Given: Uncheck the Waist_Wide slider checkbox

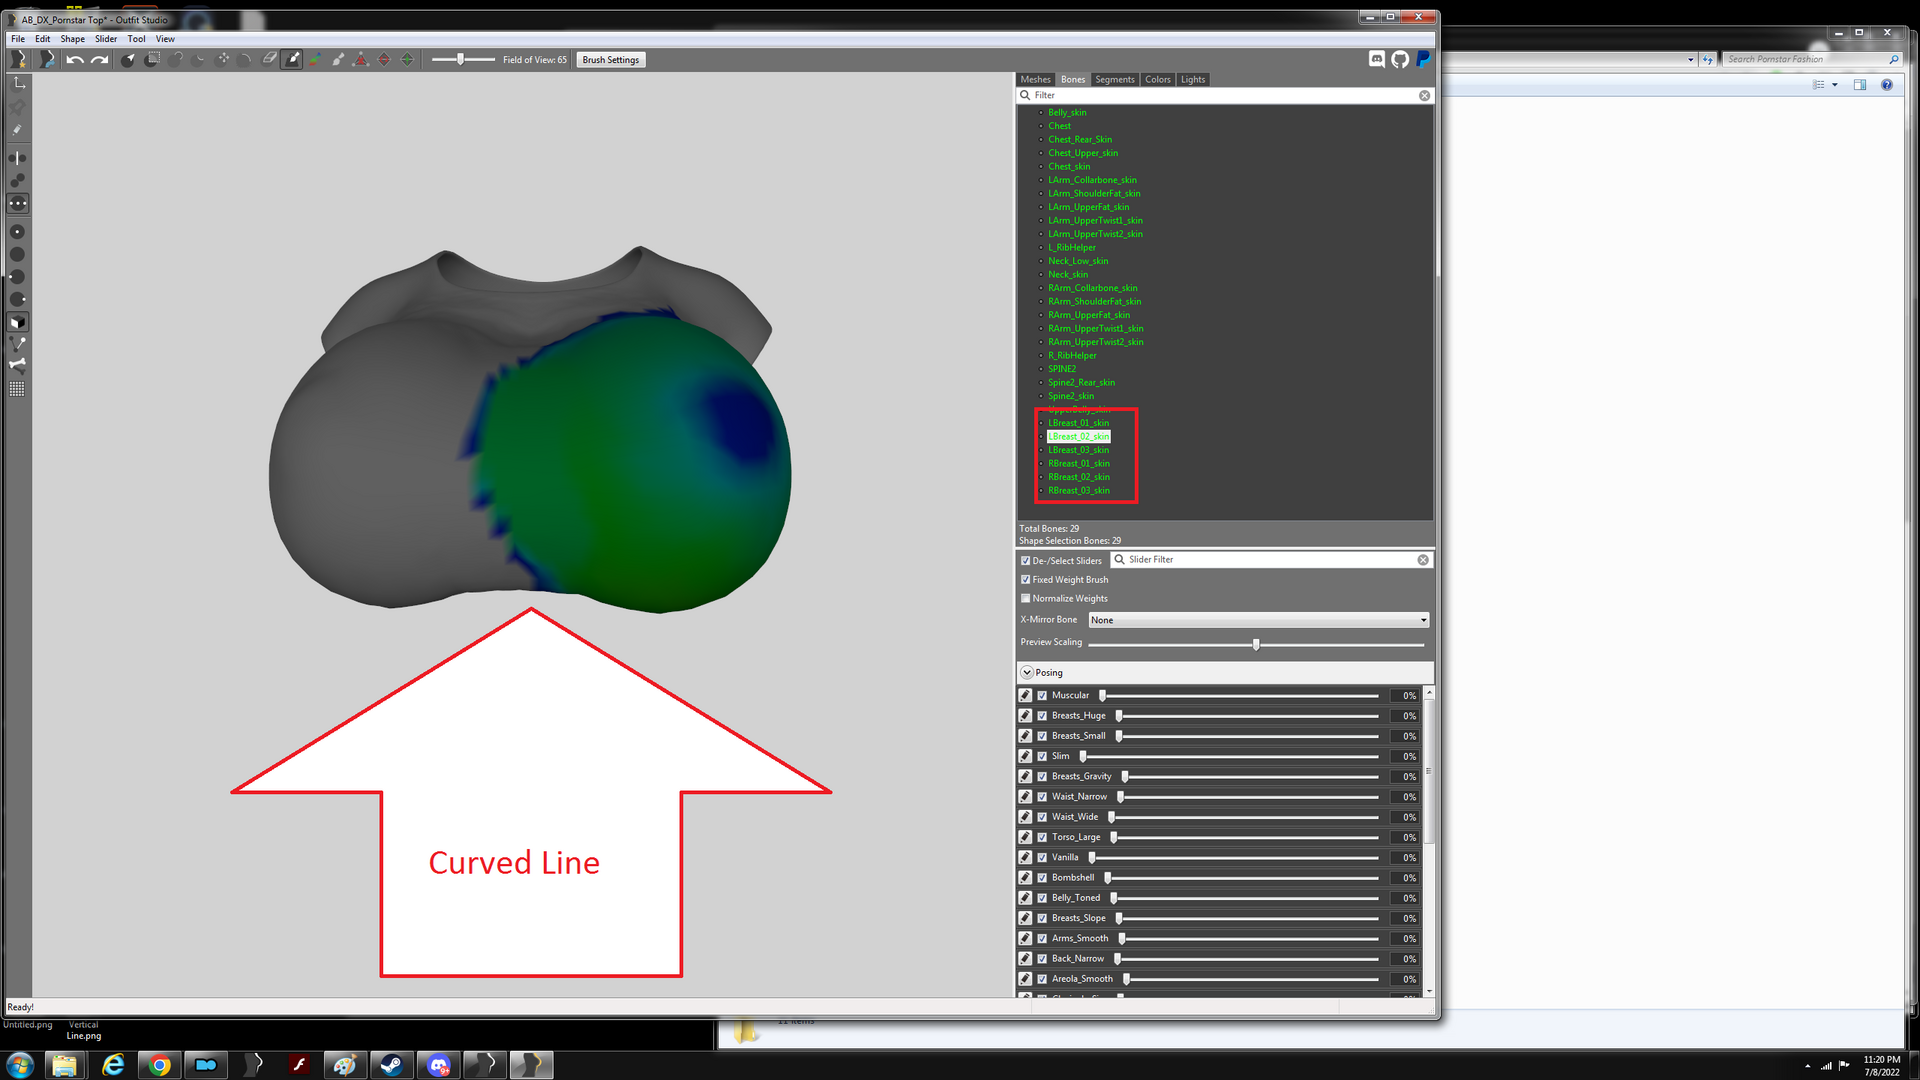Looking at the screenshot, I should coord(1042,817).
